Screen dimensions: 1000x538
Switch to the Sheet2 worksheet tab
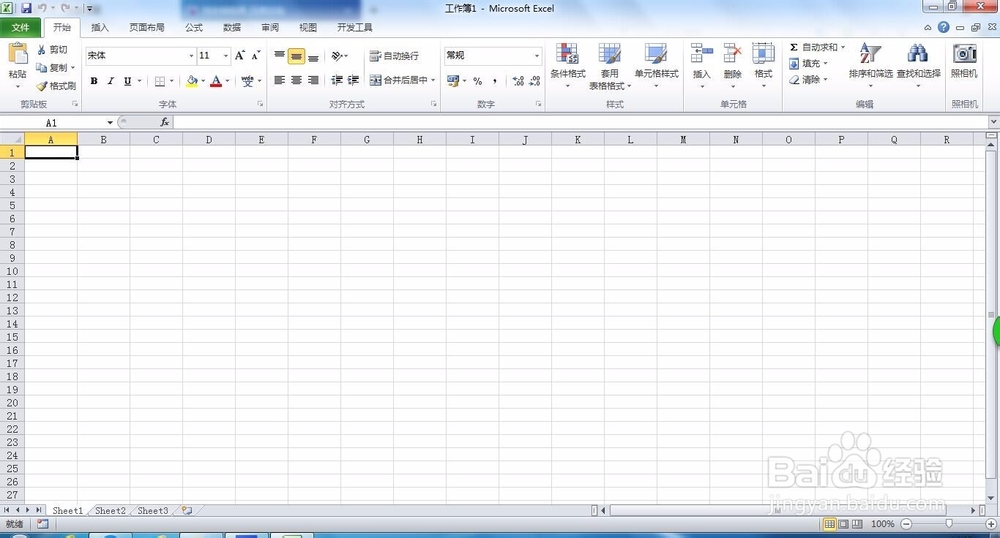coord(110,511)
